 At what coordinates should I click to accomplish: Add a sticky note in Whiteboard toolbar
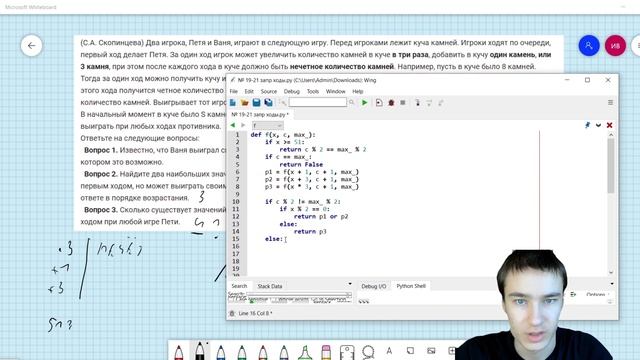(x=410, y=351)
